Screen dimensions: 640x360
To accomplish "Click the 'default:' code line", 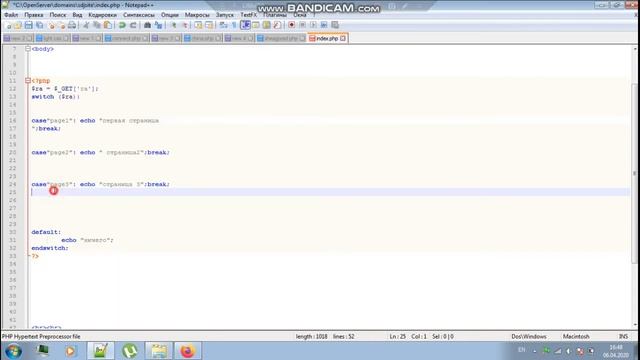I will pos(46,232).
